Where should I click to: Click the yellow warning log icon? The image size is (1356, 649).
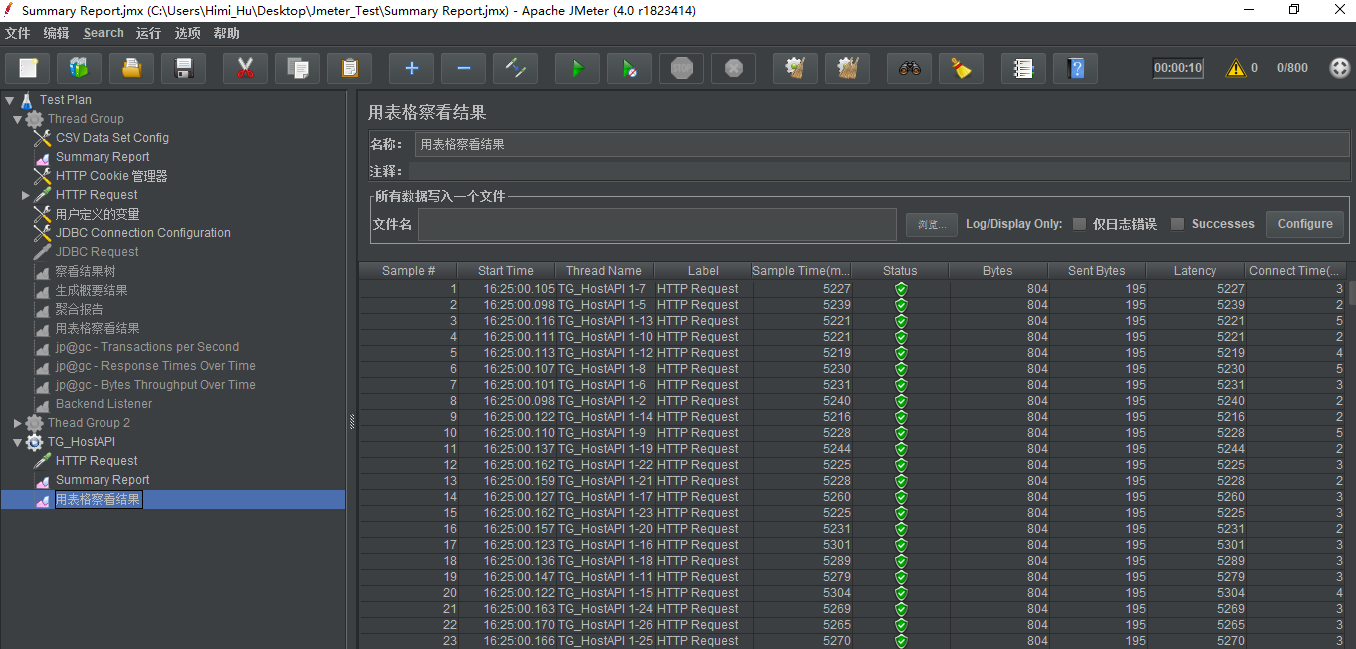click(1236, 68)
